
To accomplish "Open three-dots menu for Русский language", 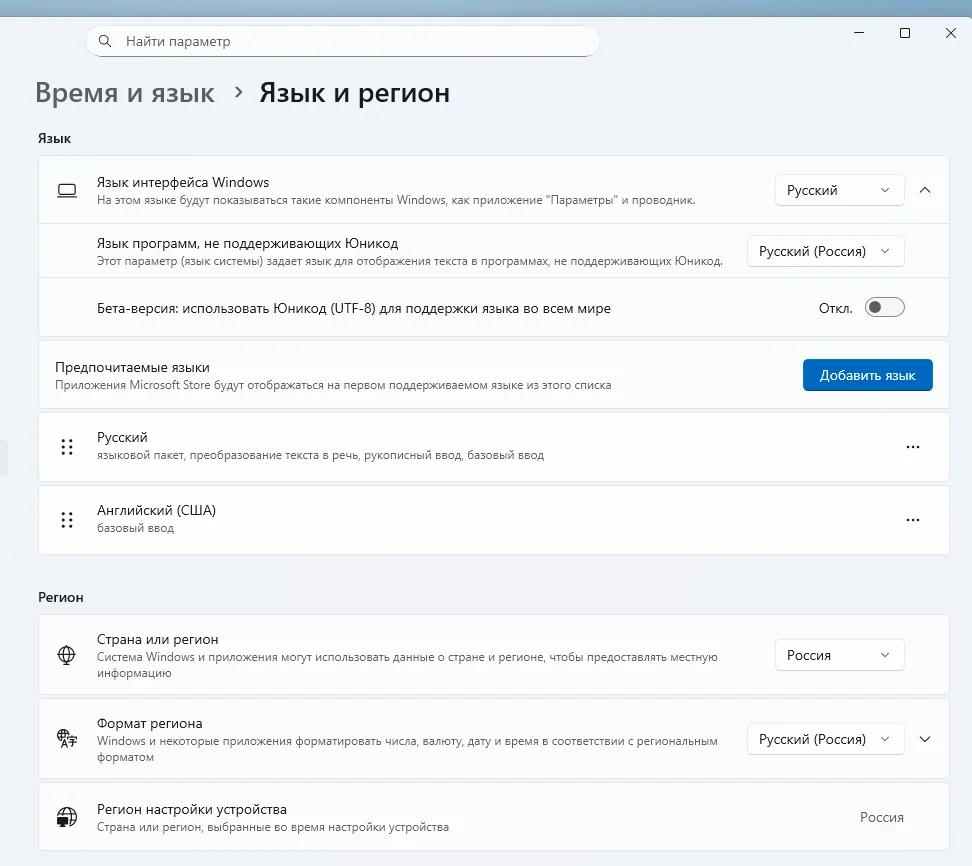I will click(x=912, y=447).
